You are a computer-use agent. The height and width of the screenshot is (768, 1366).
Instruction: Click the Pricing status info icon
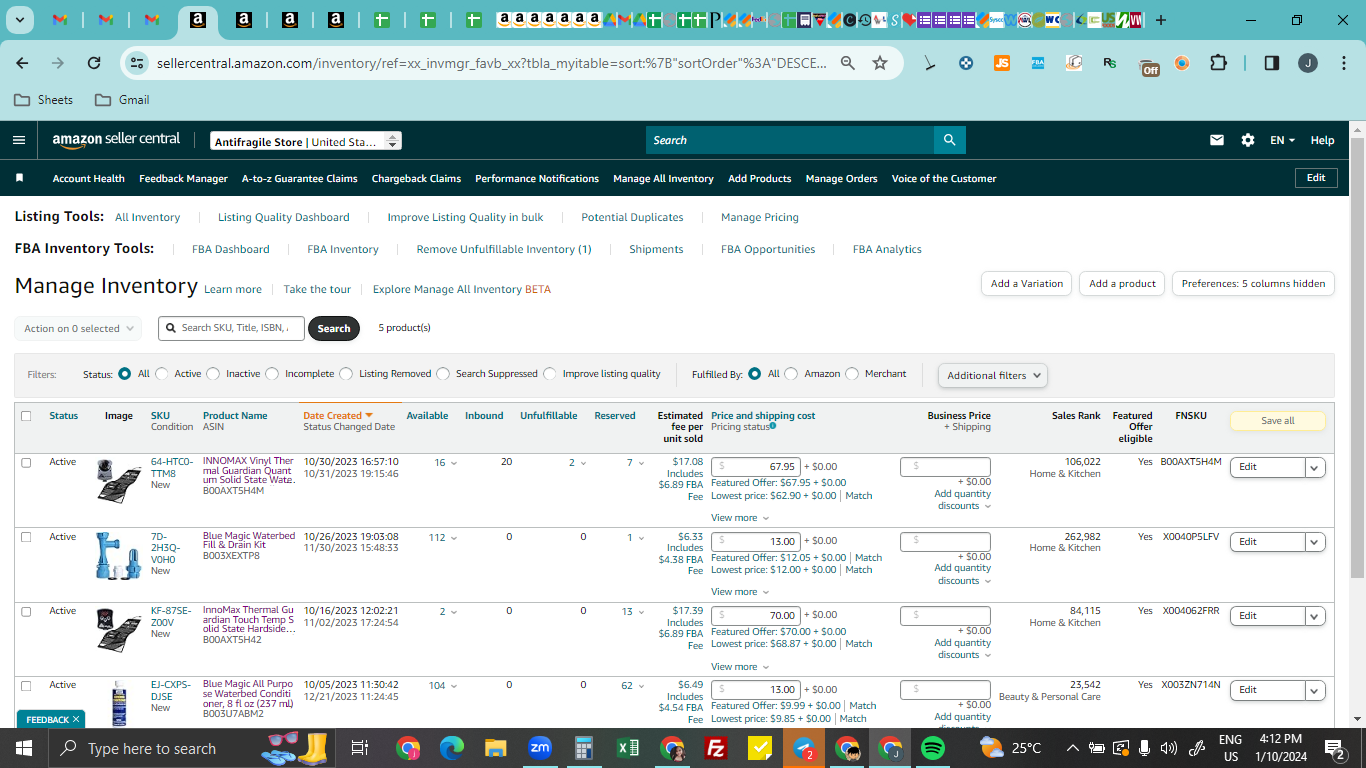772,426
